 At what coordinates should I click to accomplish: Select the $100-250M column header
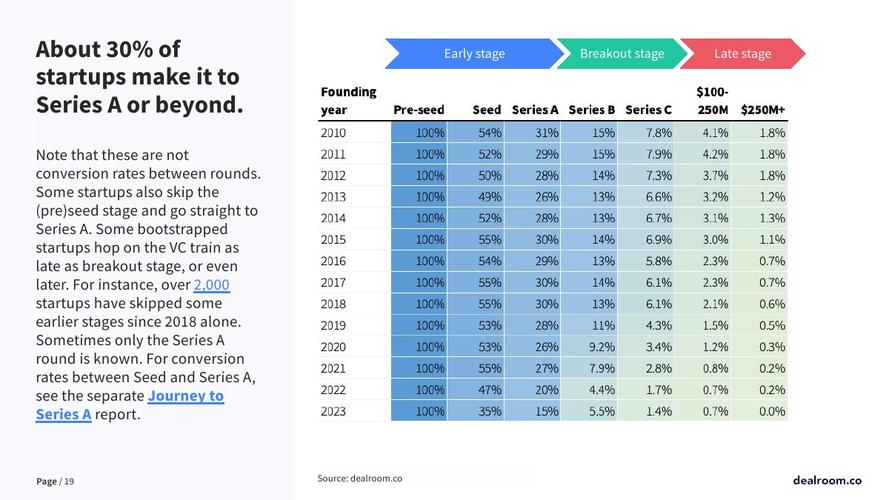tap(712, 101)
